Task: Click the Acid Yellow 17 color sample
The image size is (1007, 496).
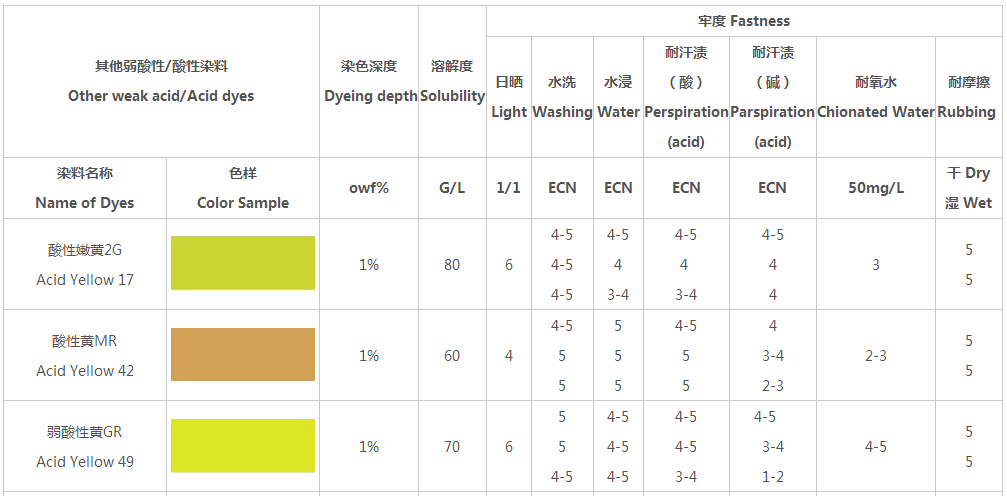Action: click(x=243, y=263)
